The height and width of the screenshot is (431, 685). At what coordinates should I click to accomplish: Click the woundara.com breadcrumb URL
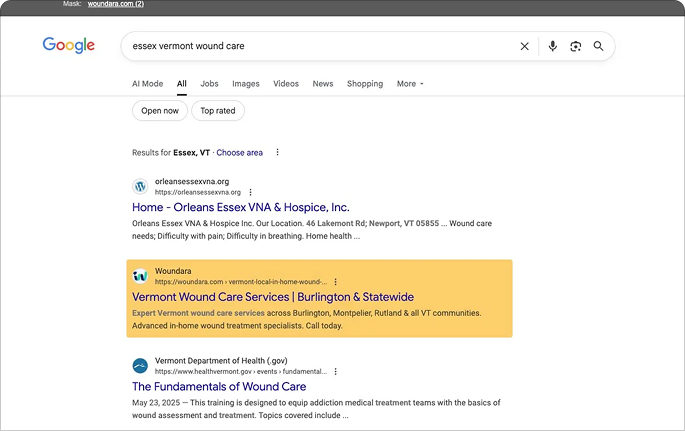click(241, 282)
